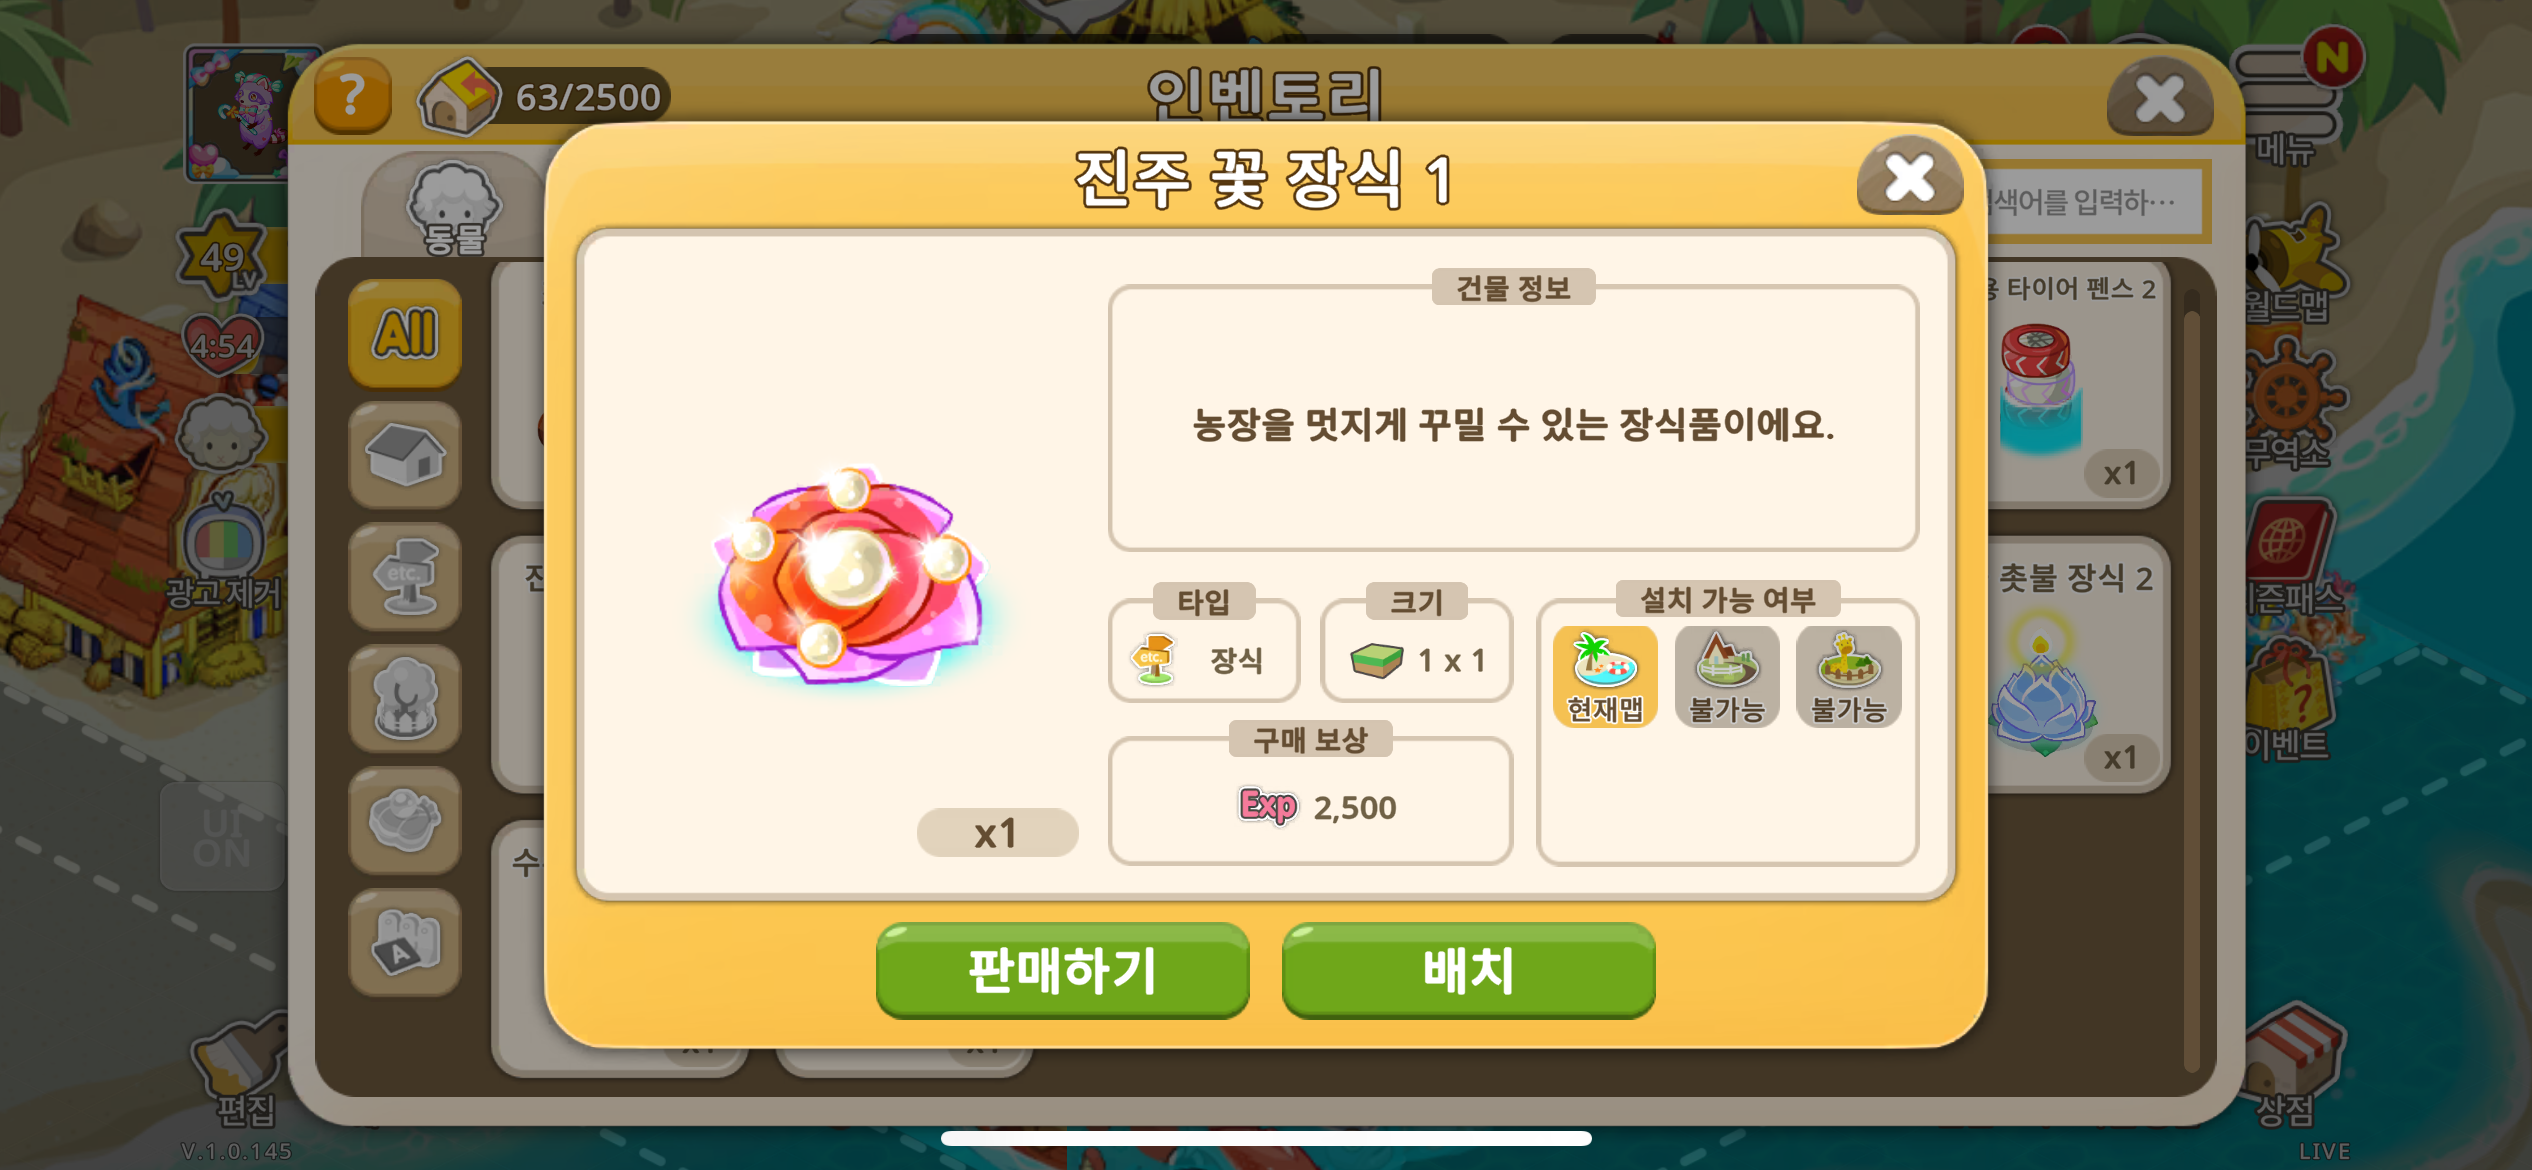2532x1170 pixels.
Task: Filter inventory by food plate icon
Action: [405, 821]
